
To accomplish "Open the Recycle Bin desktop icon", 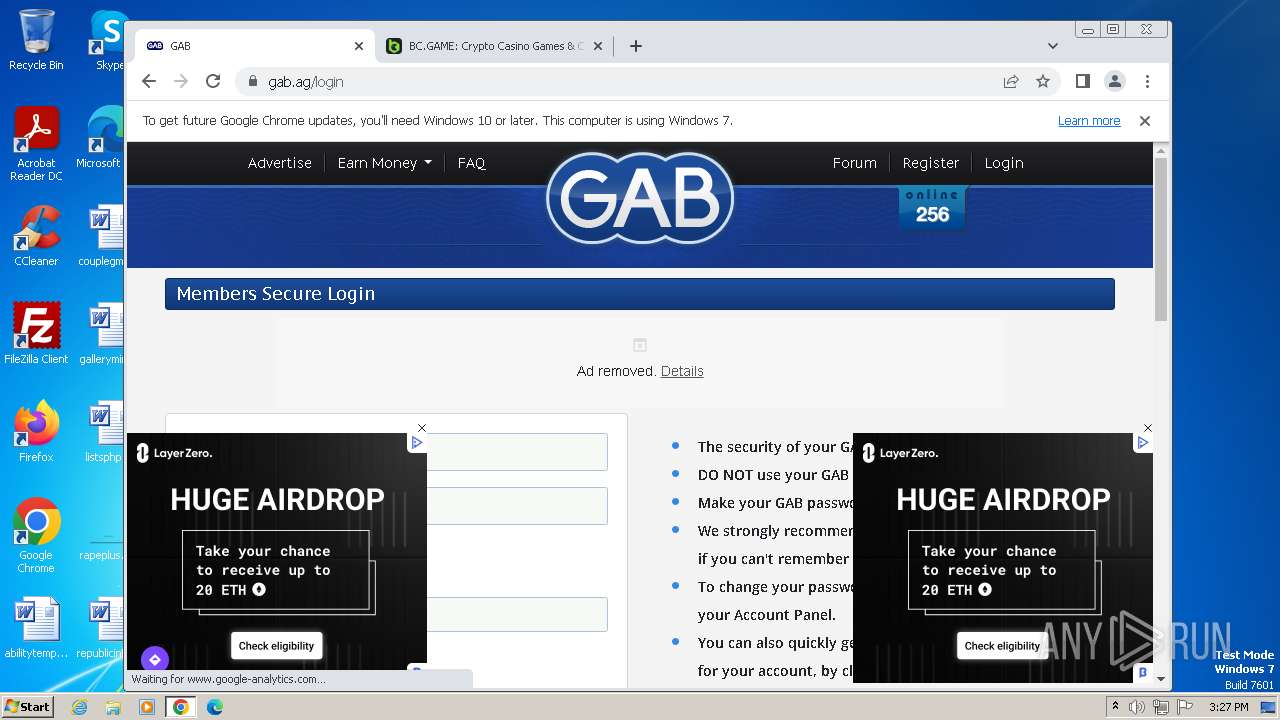I will (x=36, y=40).
